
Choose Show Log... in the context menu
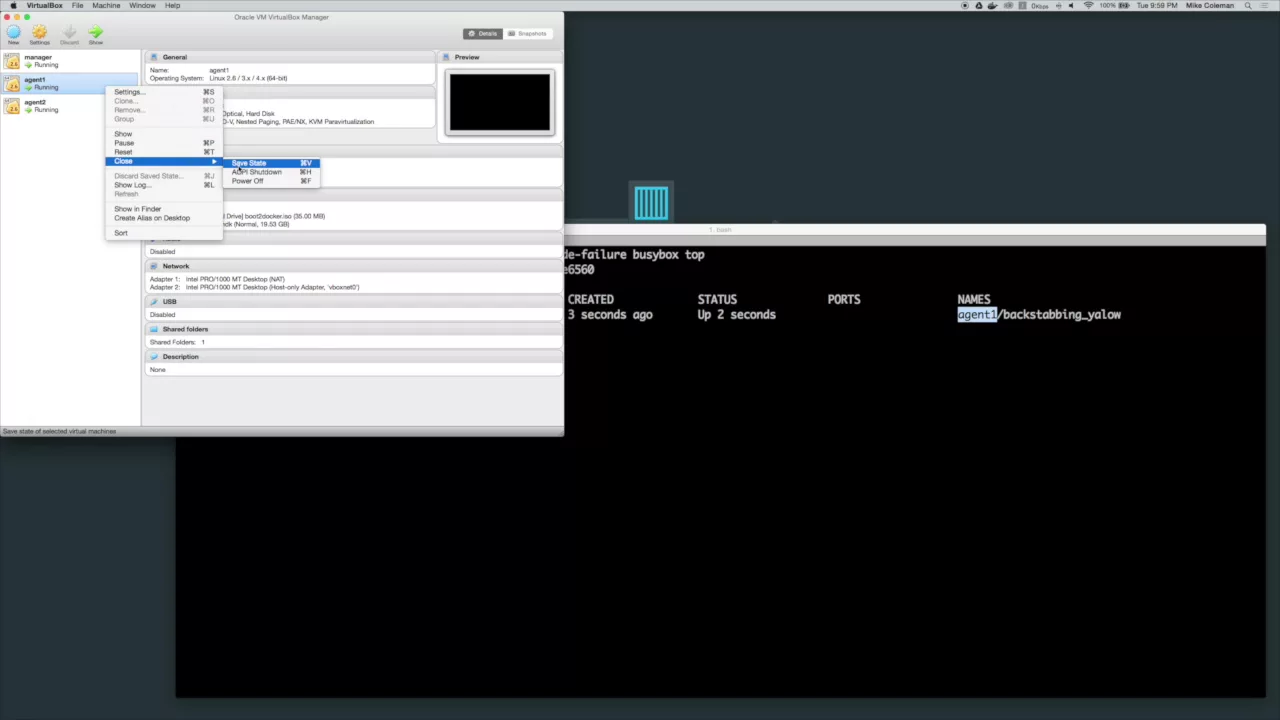point(163,185)
